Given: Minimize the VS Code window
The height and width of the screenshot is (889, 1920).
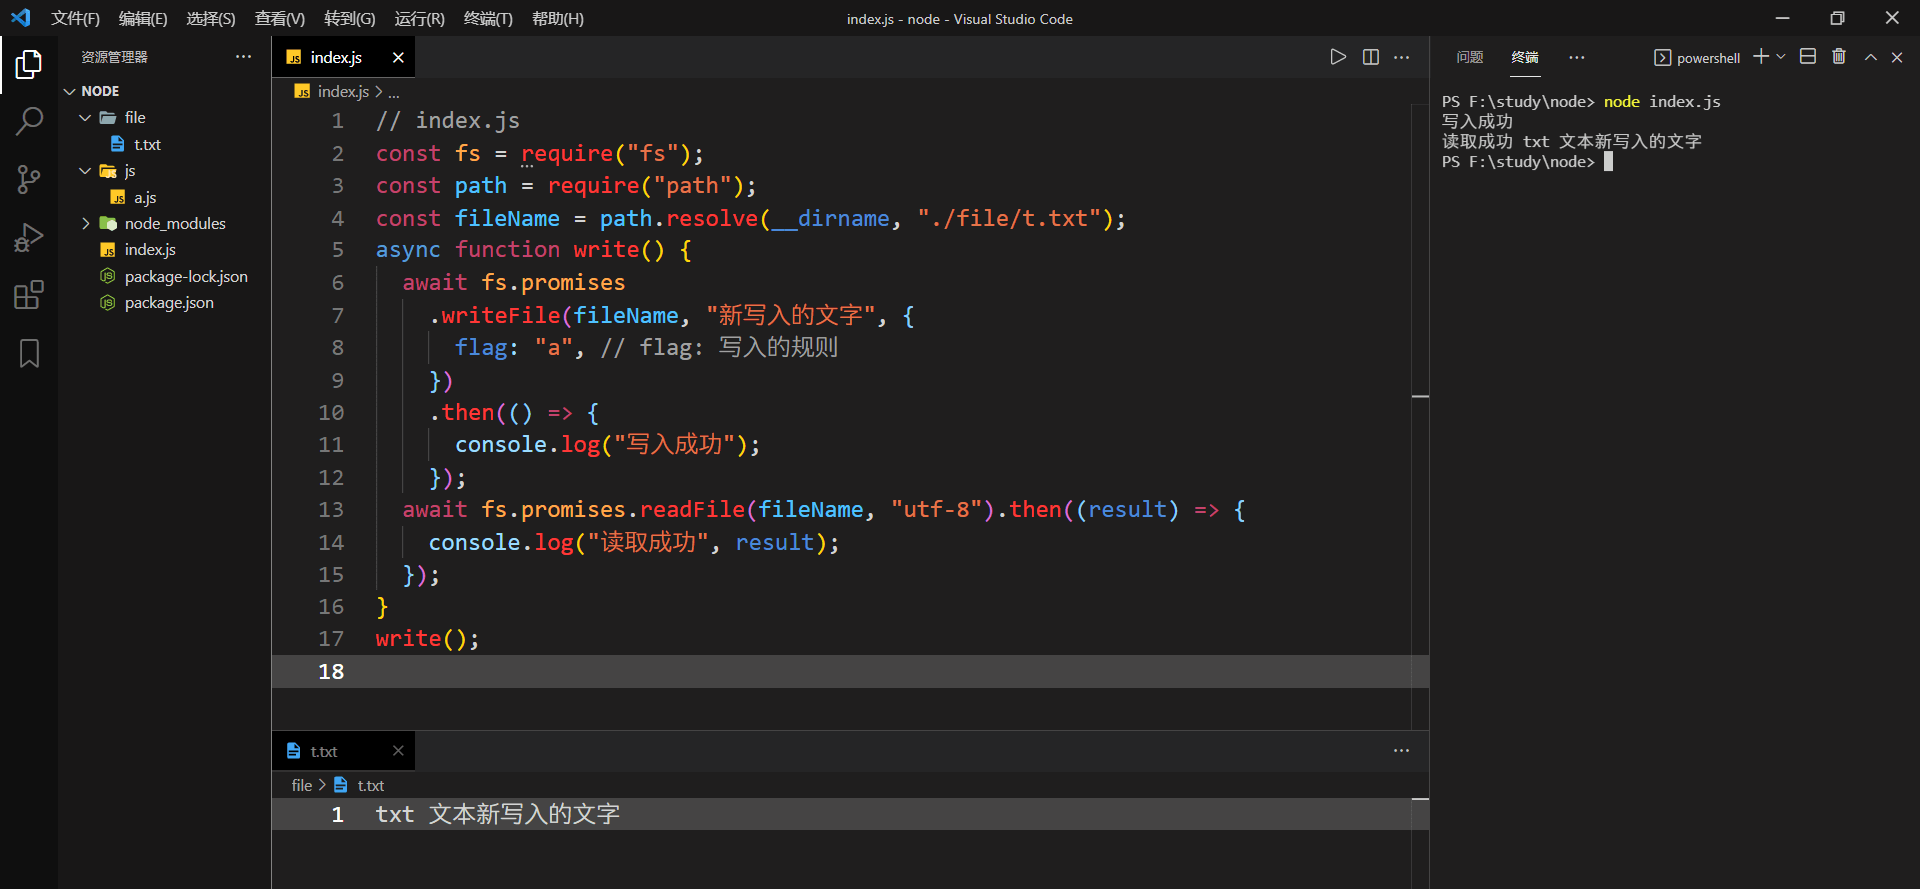Looking at the screenshot, I should click(1782, 18).
